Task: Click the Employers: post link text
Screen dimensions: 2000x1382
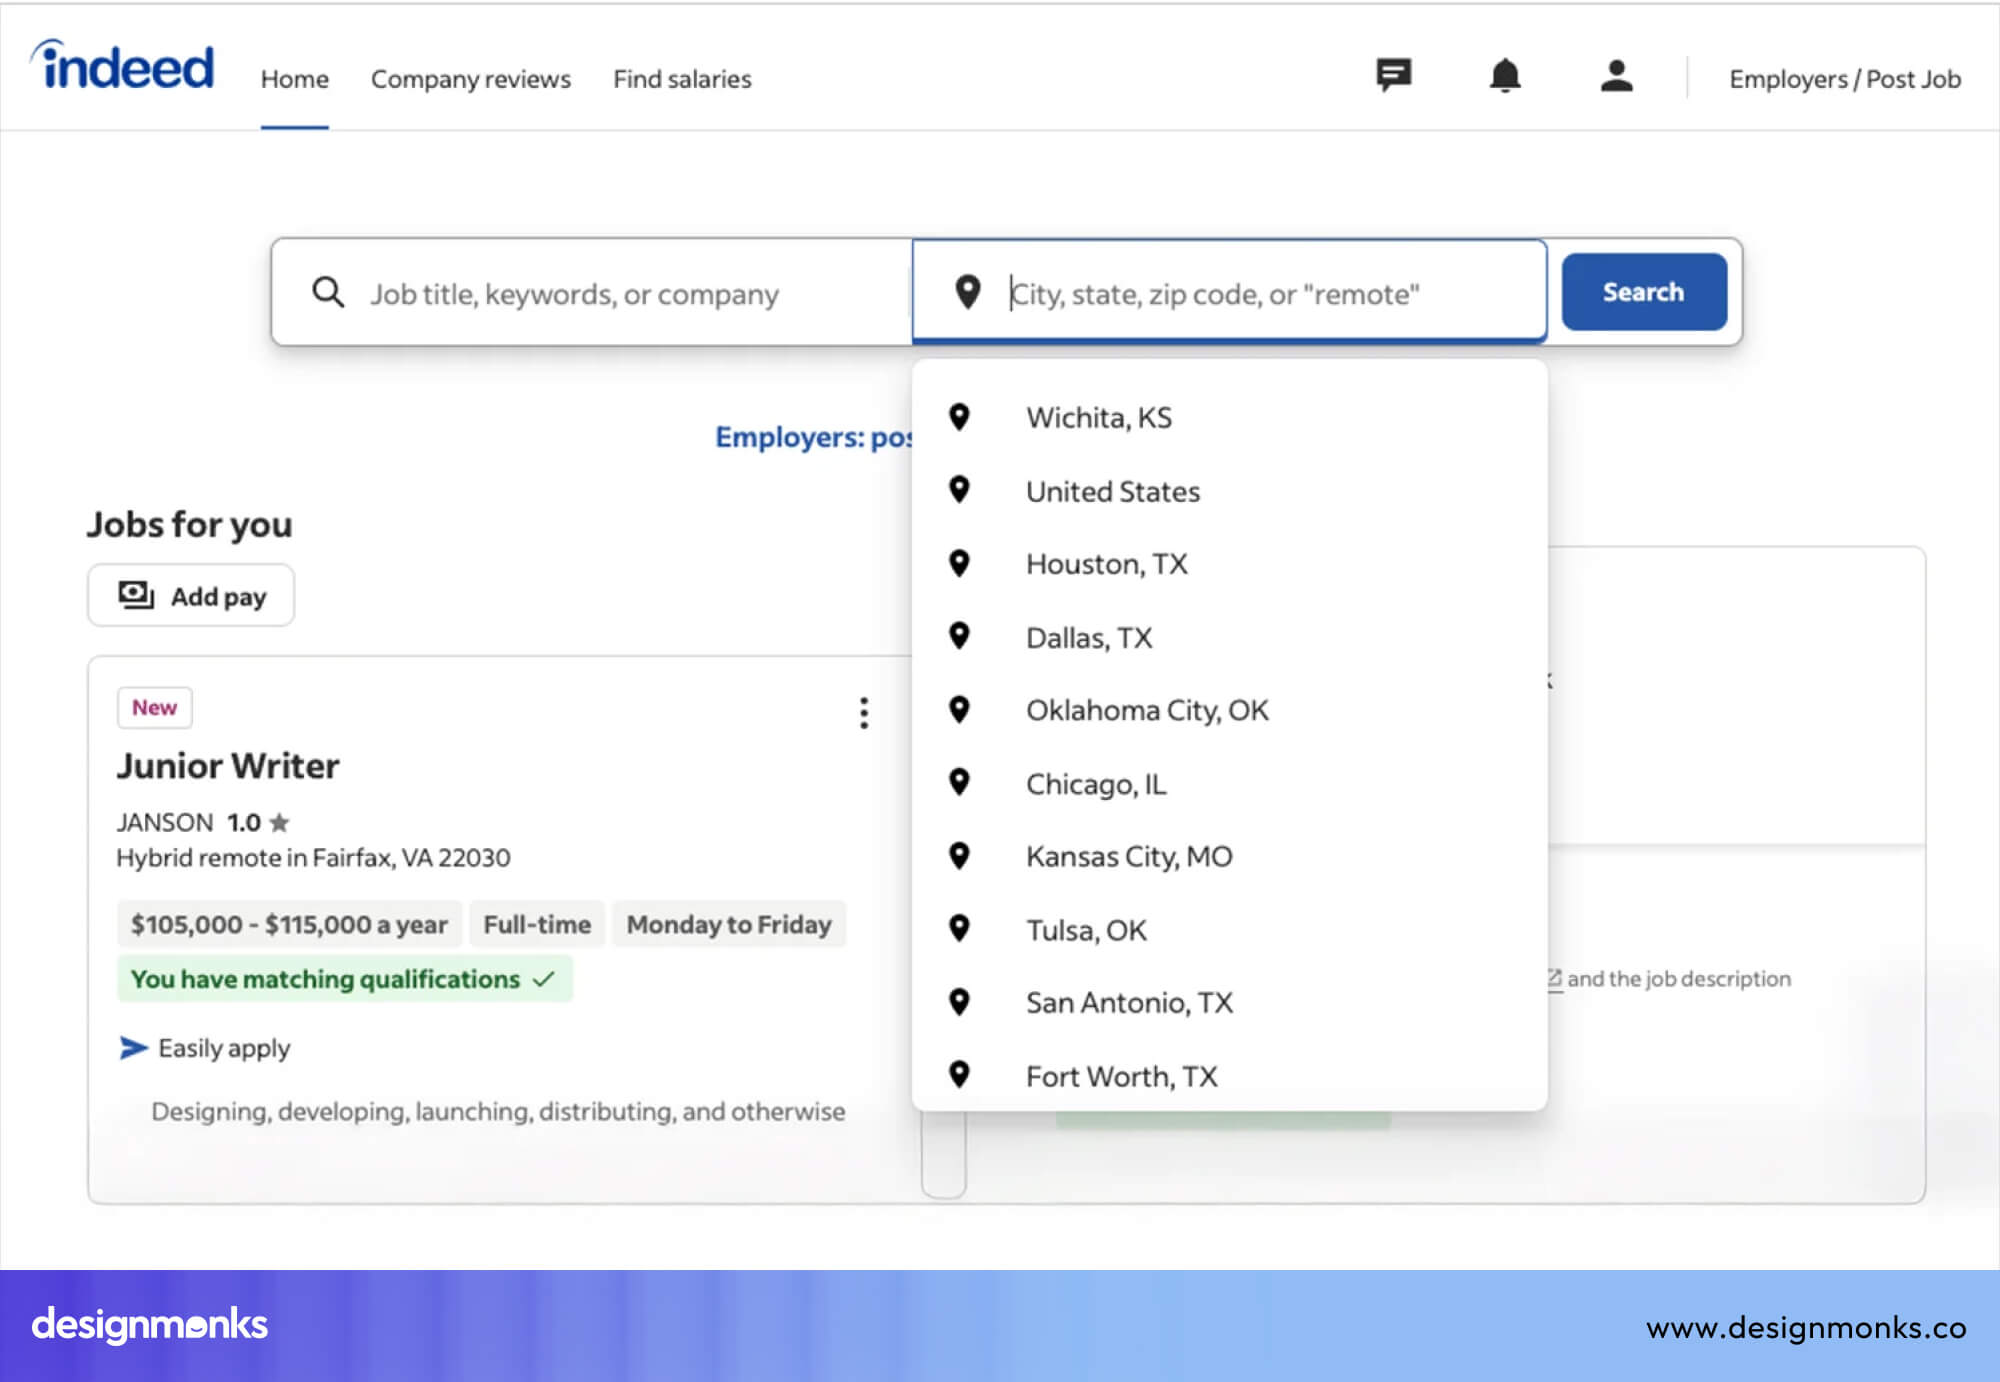Action: pyautogui.click(x=814, y=437)
